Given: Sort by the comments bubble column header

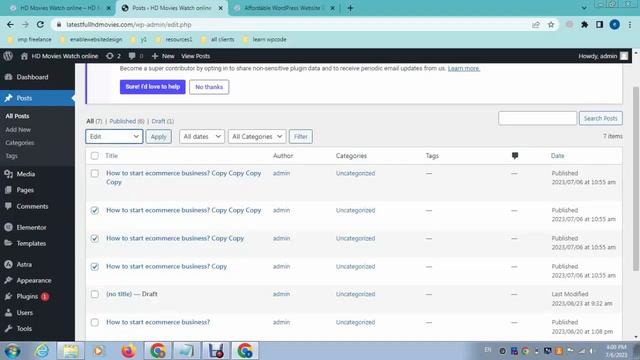Looking at the screenshot, I should click(515, 156).
